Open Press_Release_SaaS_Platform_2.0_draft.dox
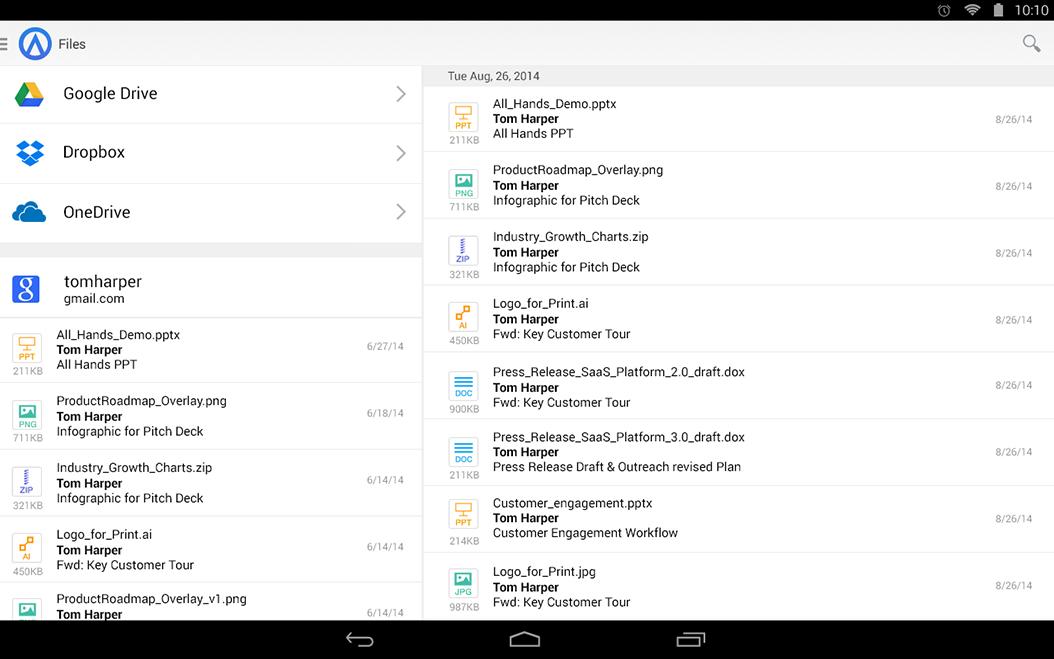Screen dimensions: 1054x659 tap(738, 386)
